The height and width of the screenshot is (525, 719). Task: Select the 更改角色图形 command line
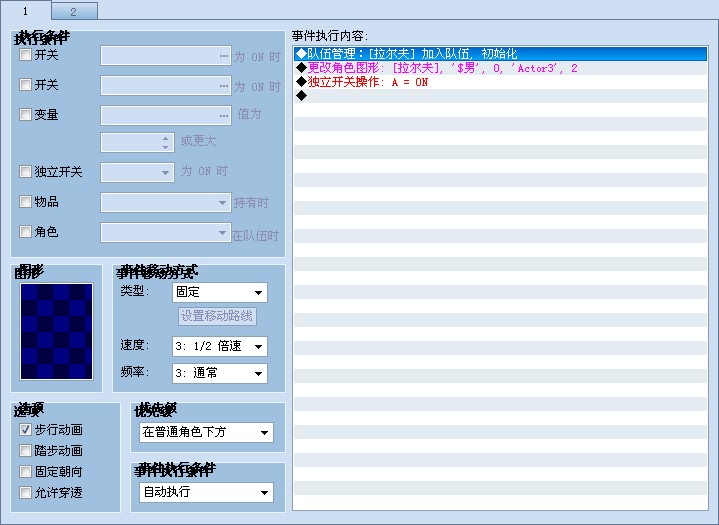[500, 68]
